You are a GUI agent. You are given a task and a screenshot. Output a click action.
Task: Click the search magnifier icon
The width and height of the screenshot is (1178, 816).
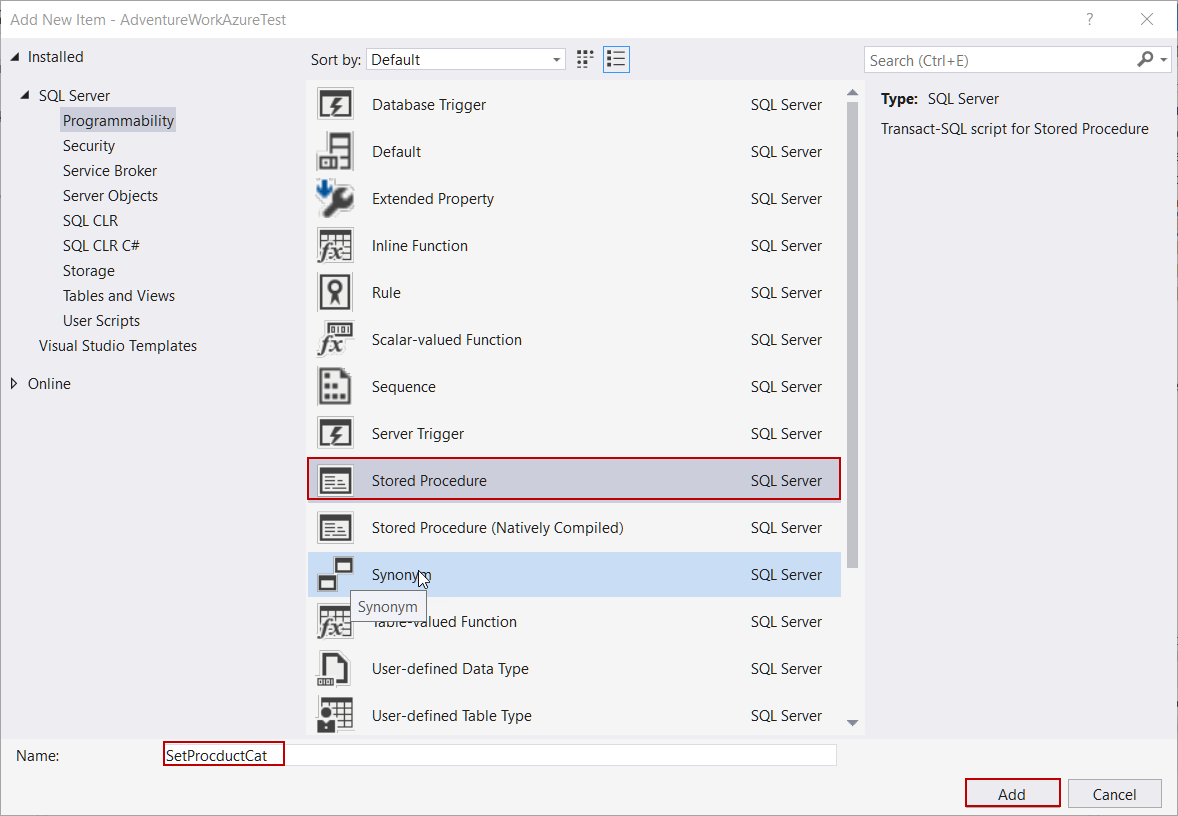coord(1146,60)
